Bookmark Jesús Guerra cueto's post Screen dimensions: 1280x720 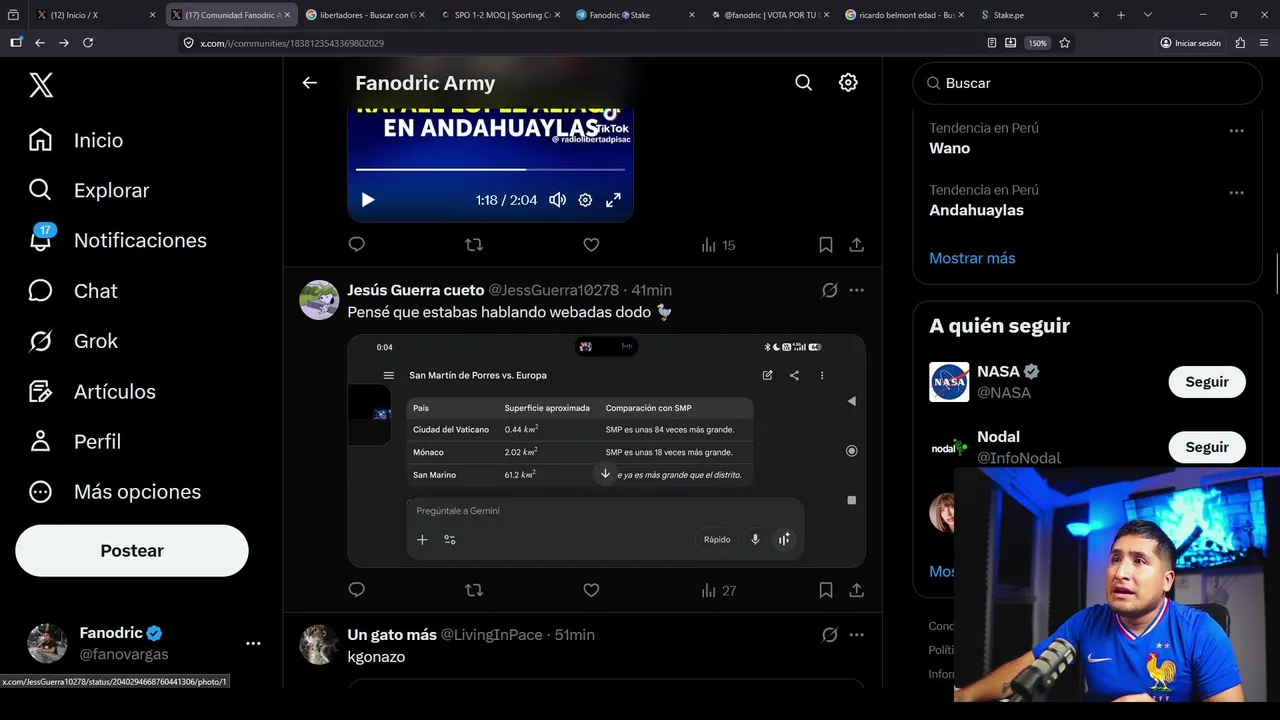(x=826, y=591)
